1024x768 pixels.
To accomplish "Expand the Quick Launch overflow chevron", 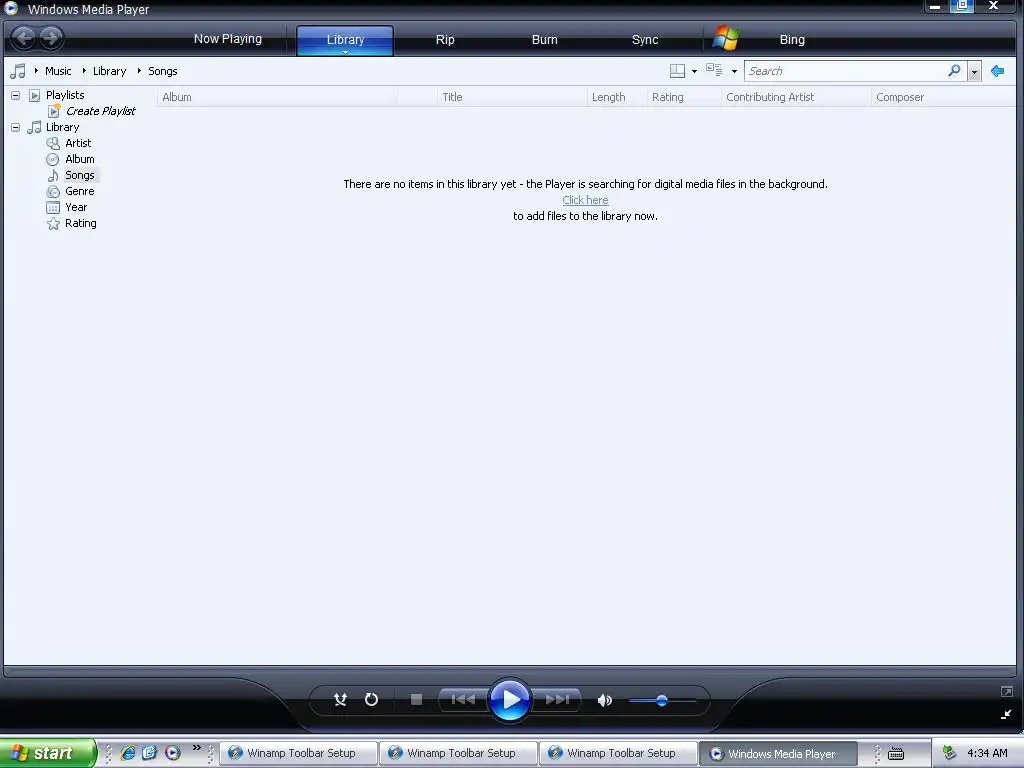I will click(x=197, y=748).
